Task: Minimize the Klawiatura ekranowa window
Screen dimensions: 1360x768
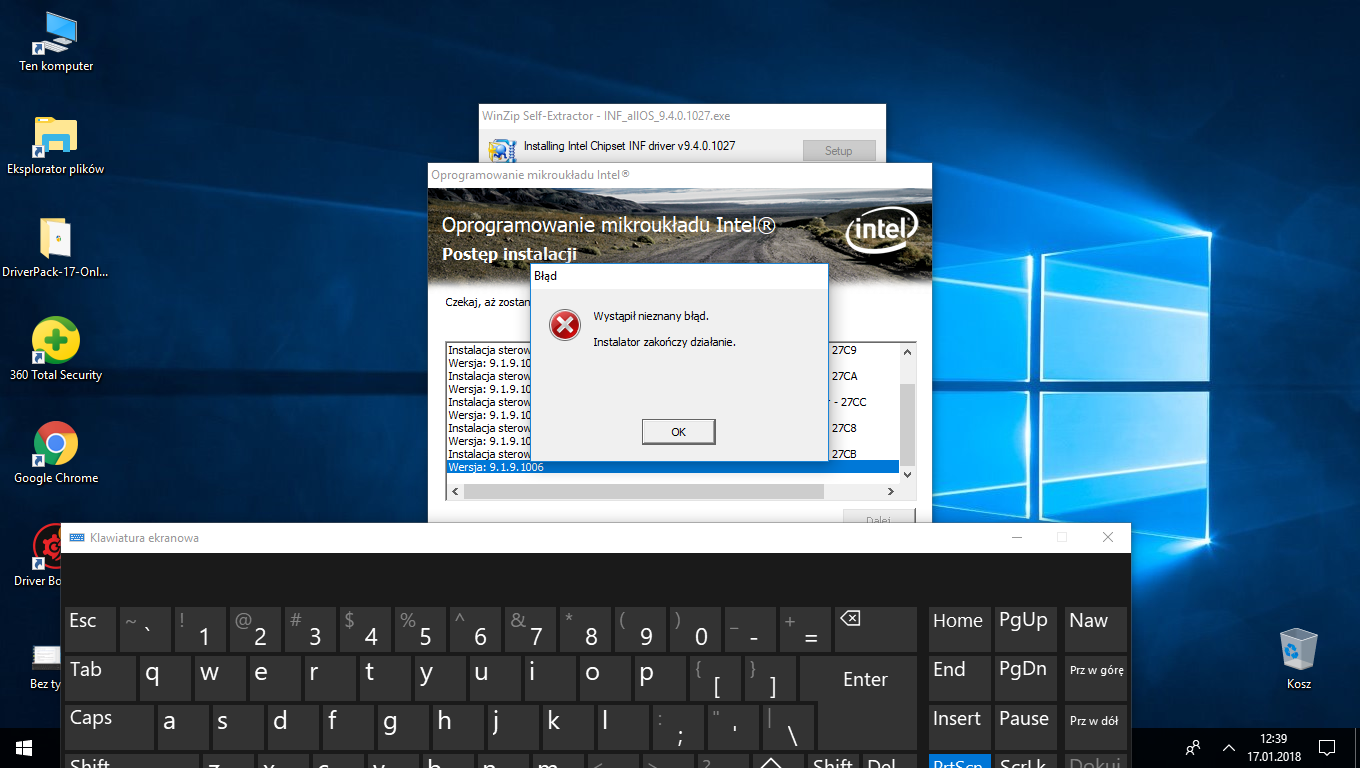Action: click(1017, 537)
